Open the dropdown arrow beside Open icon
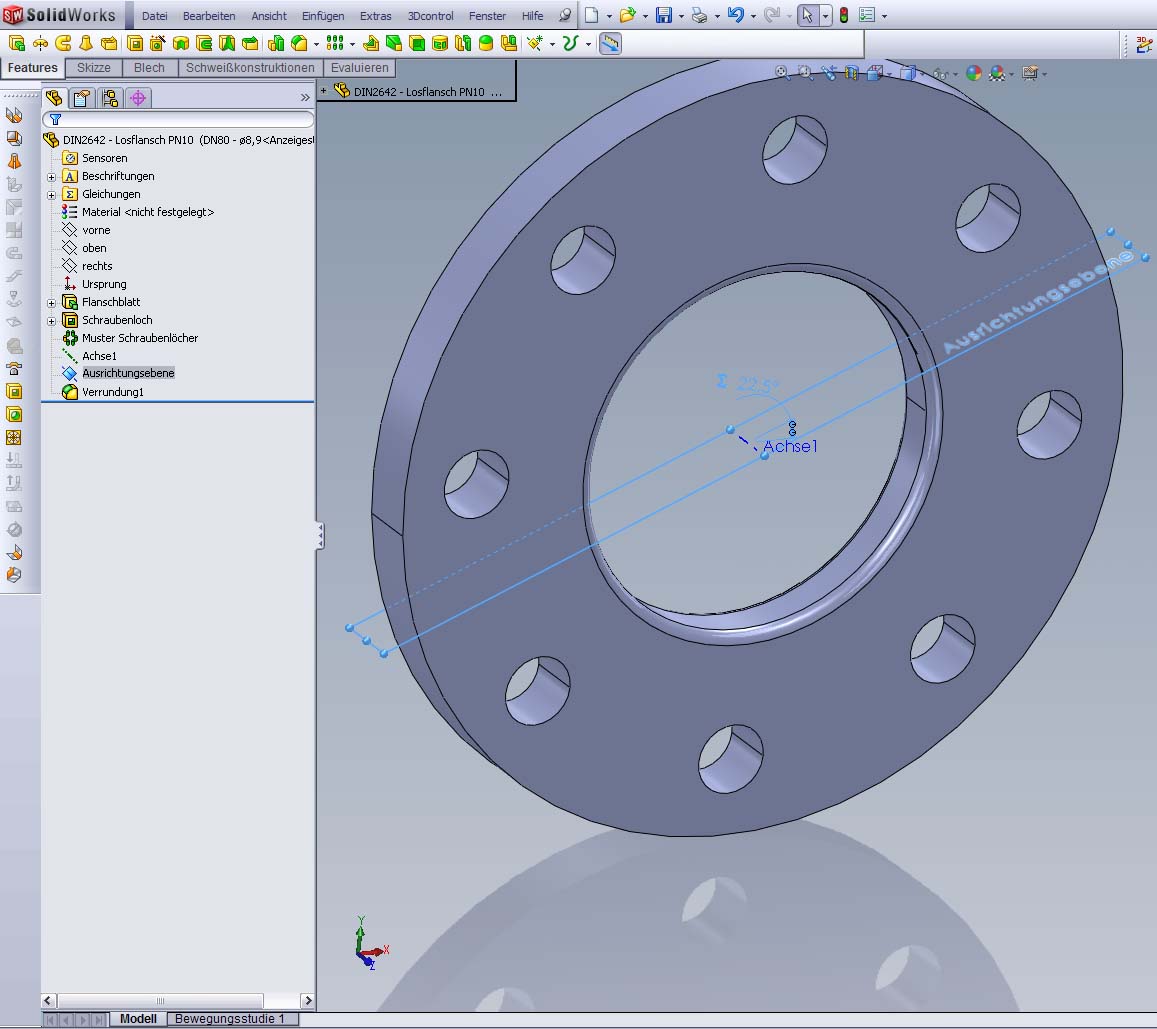The width and height of the screenshot is (1157, 1029). point(645,16)
